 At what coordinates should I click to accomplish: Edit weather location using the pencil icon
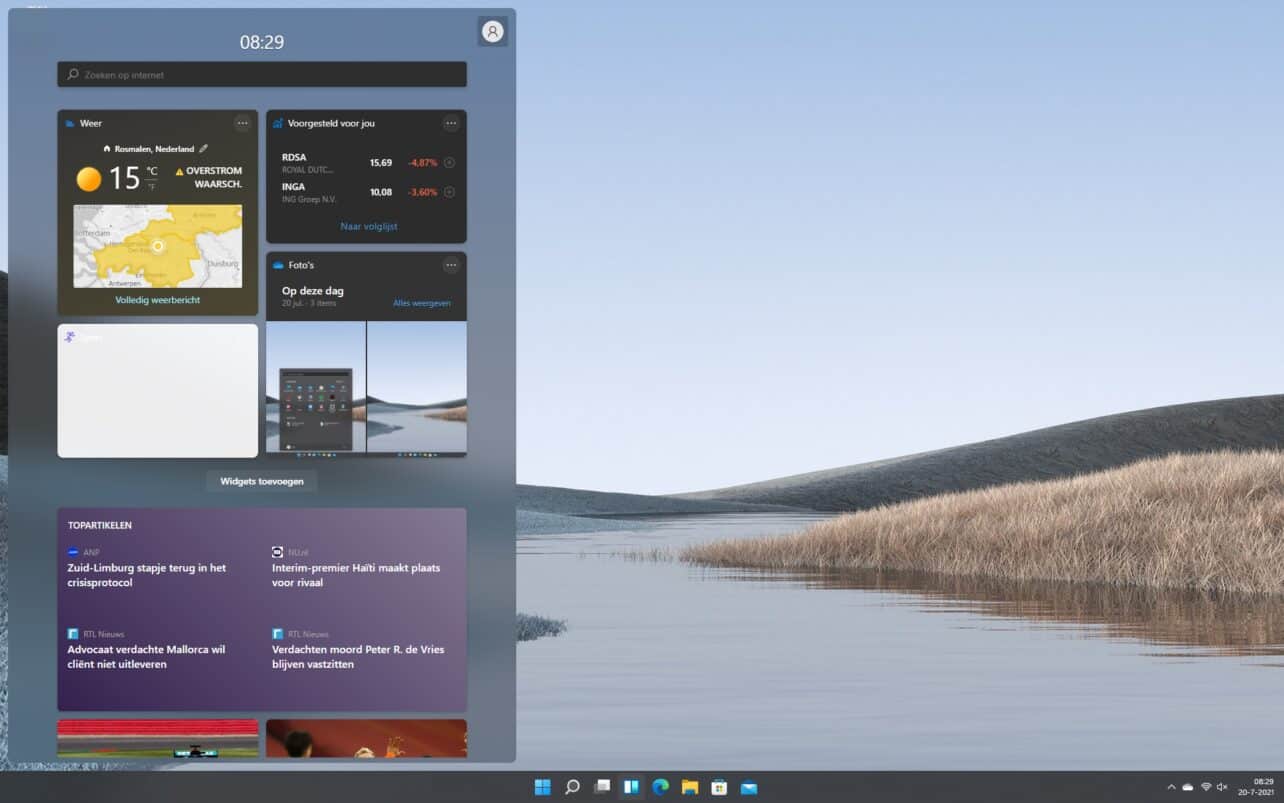click(203, 149)
